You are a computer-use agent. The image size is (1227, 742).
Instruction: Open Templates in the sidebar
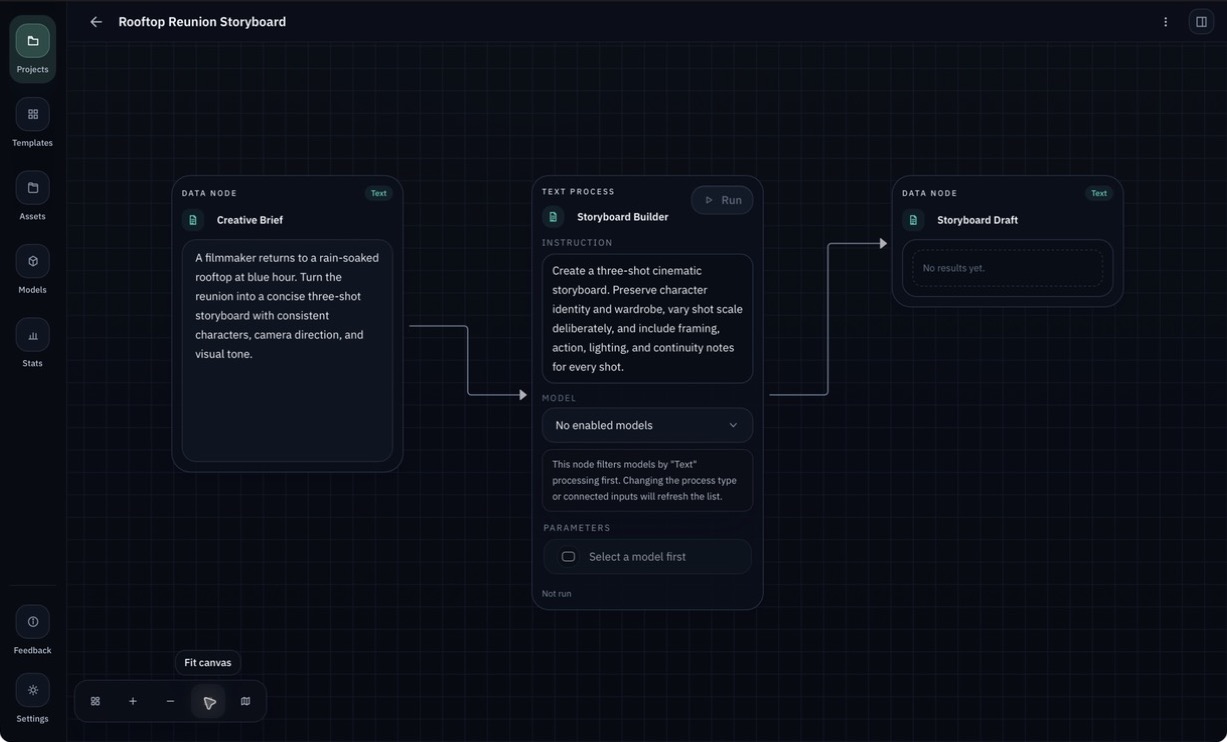pyautogui.click(x=32, y=122)
